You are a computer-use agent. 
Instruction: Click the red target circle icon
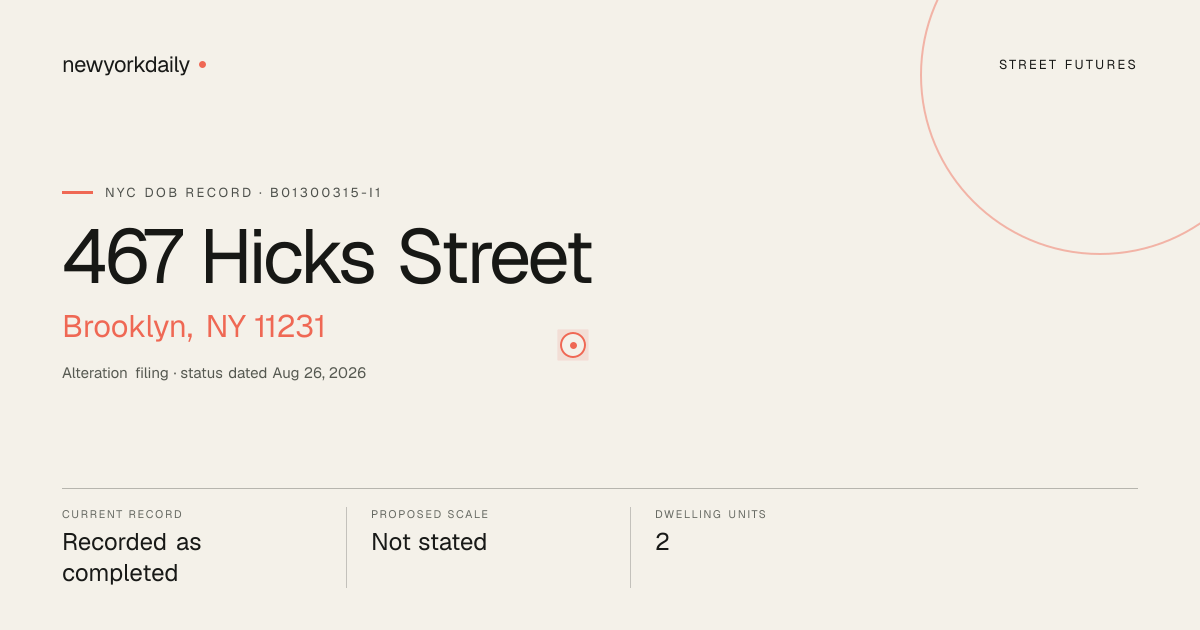tap(573, 345)
